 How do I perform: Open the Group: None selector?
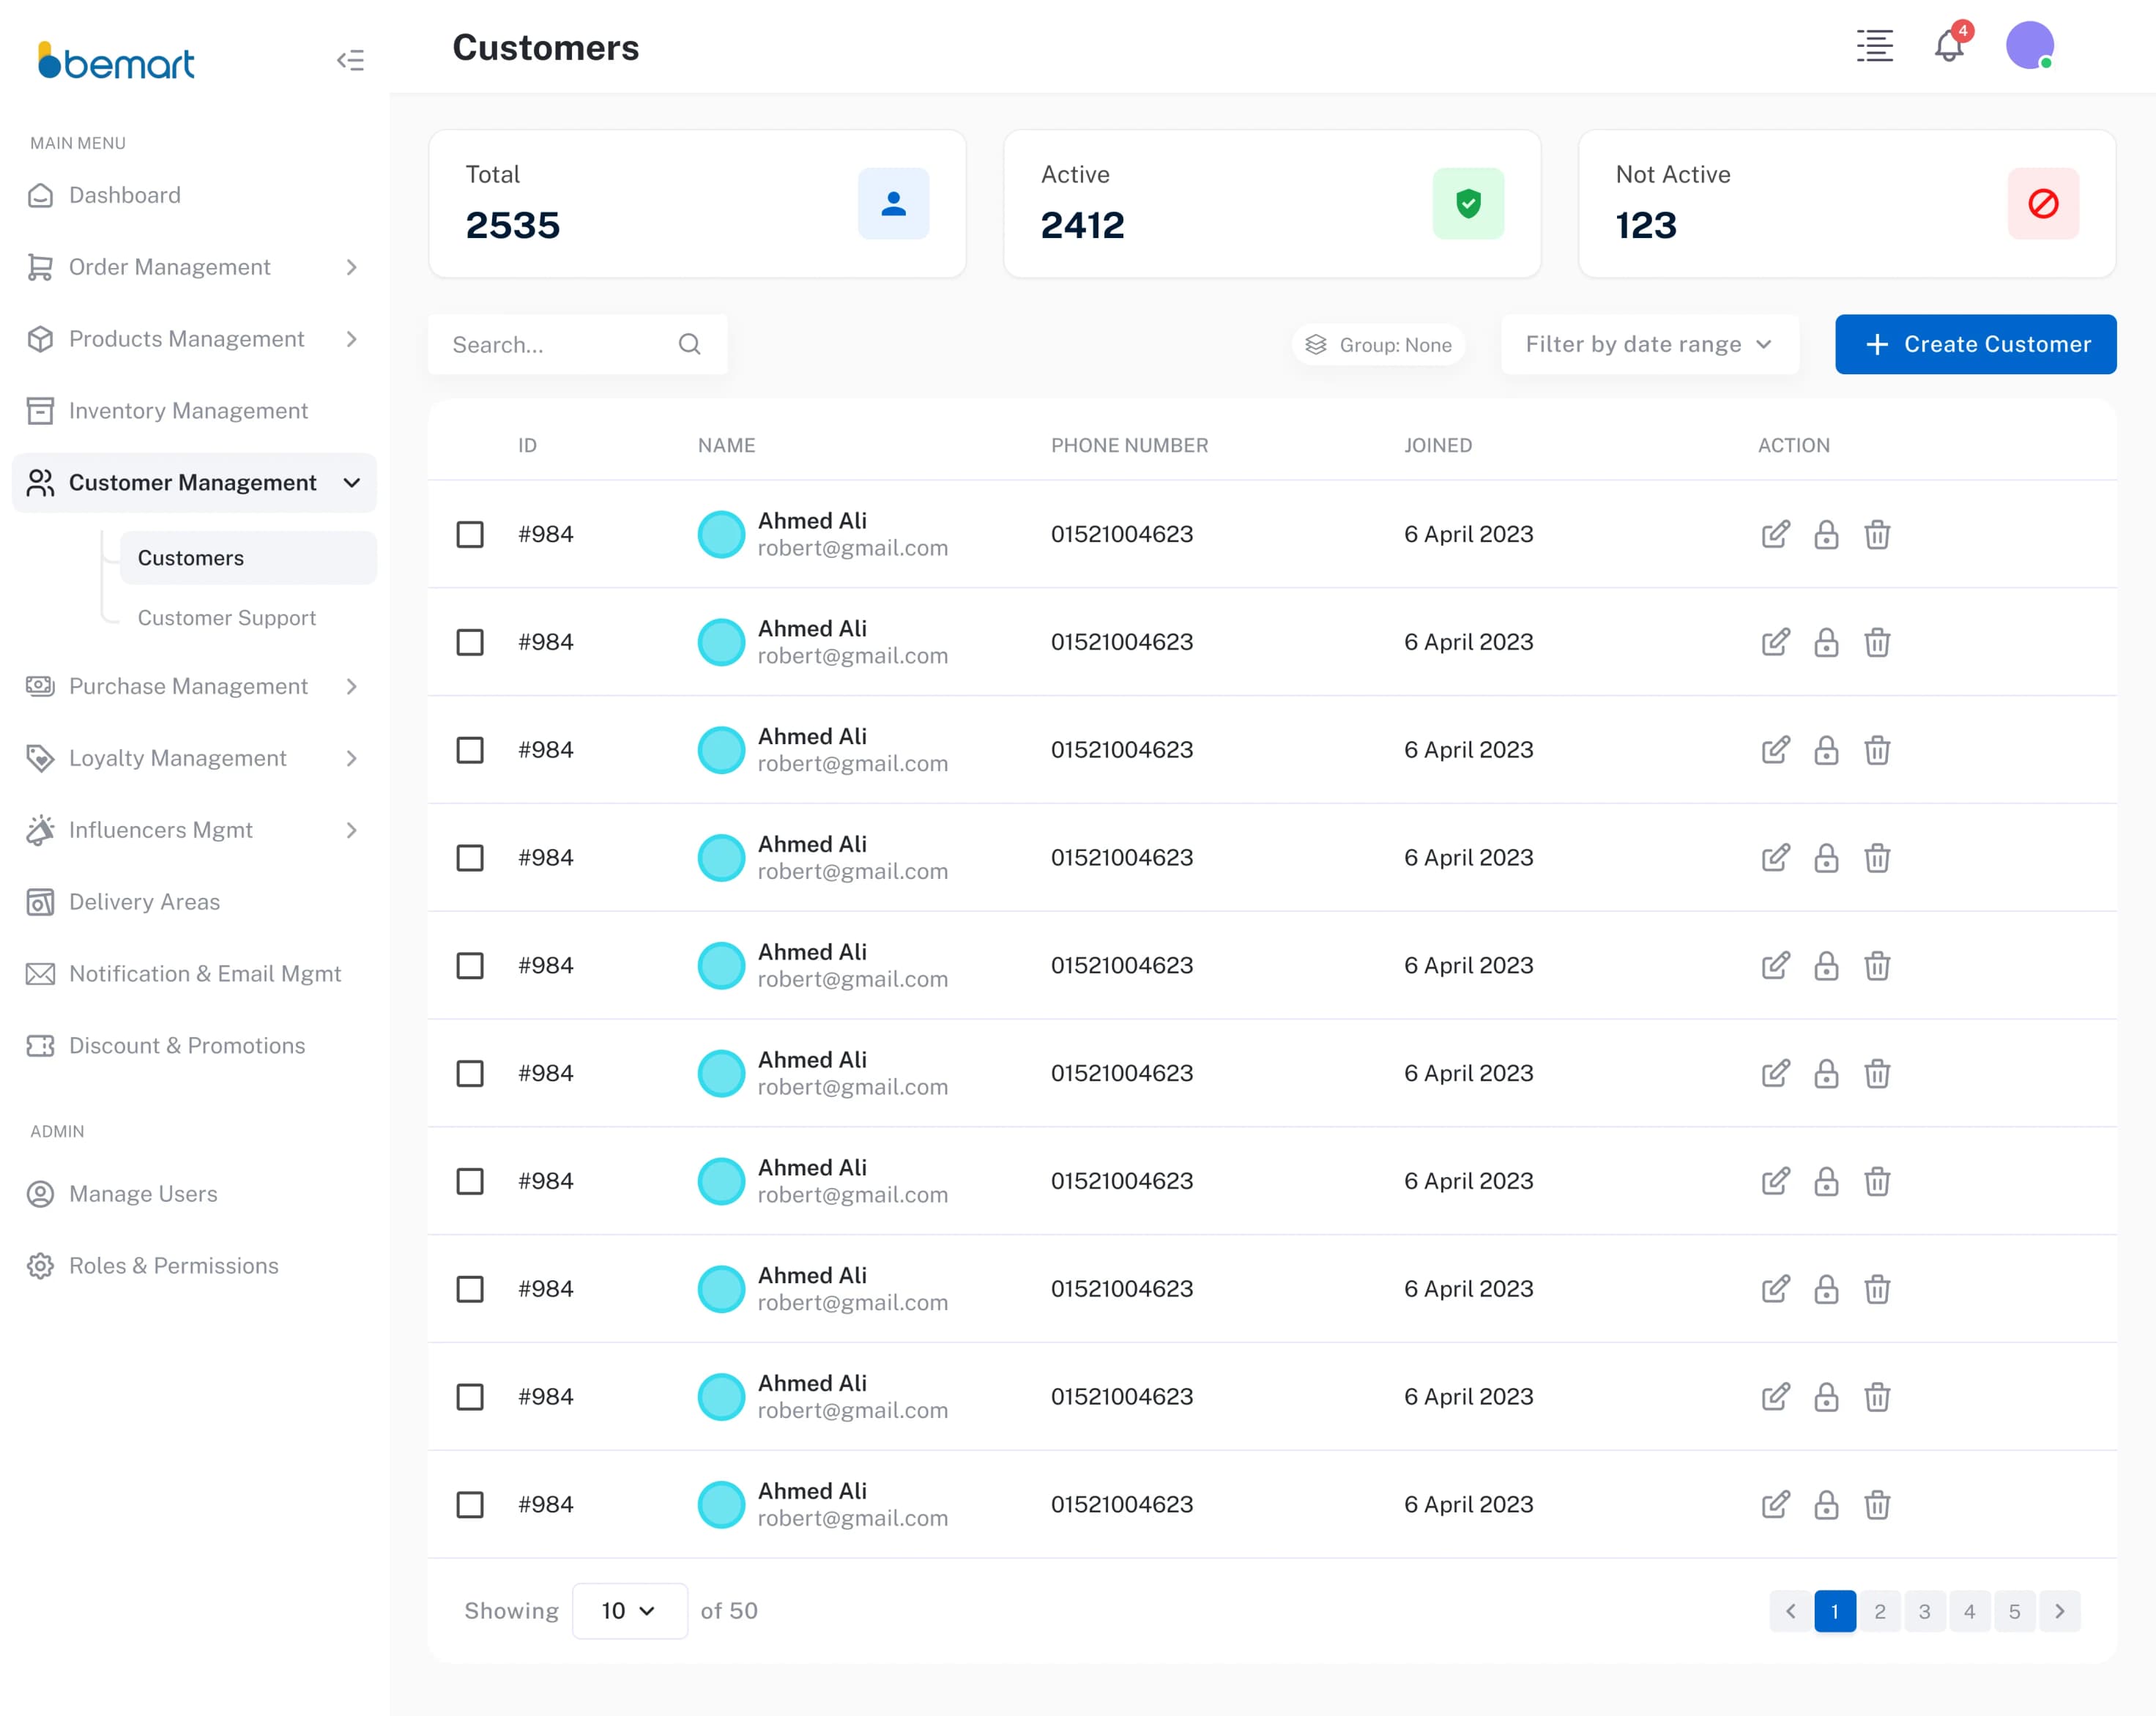click(1378, 344)
